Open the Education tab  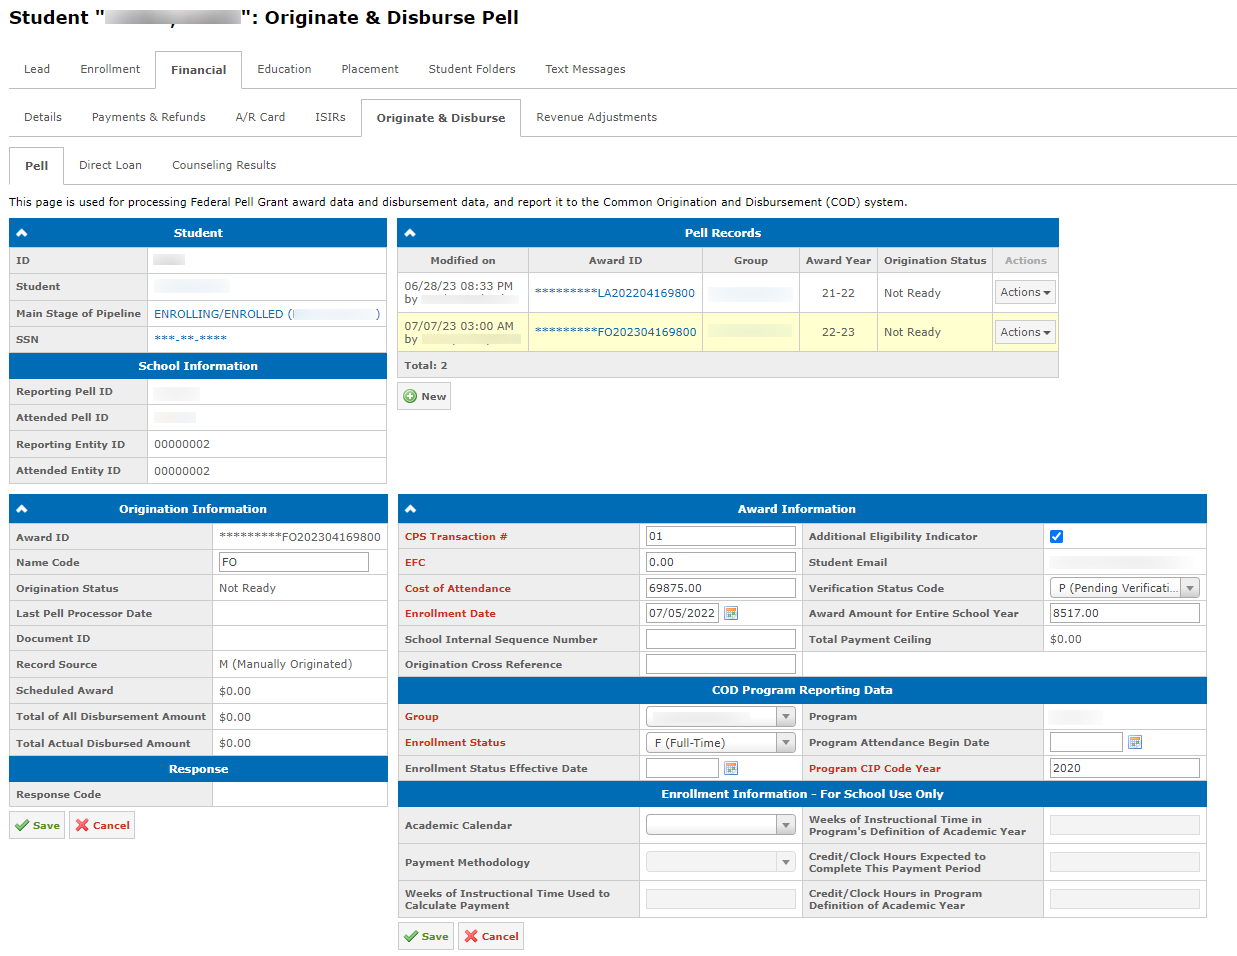pyautogui.click(x=284, y=69)
